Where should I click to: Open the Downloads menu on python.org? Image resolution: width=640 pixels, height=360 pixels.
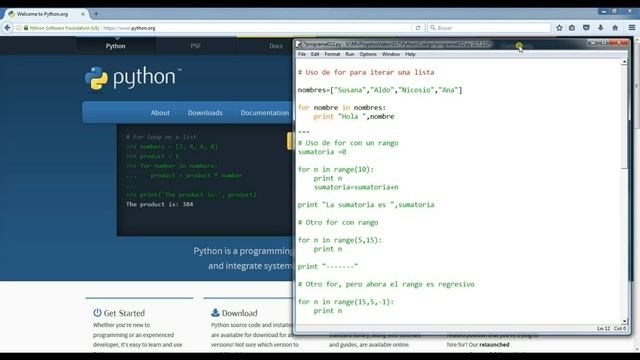coord(205,113)
